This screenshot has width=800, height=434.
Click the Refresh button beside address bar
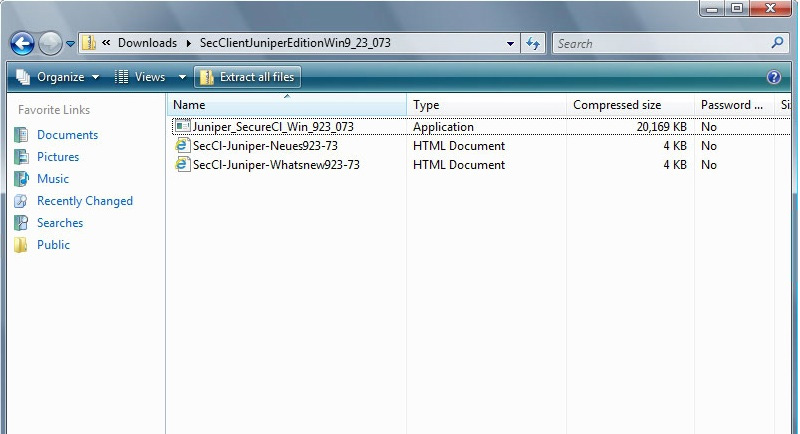pyautogui.click(x=533, y=43)
